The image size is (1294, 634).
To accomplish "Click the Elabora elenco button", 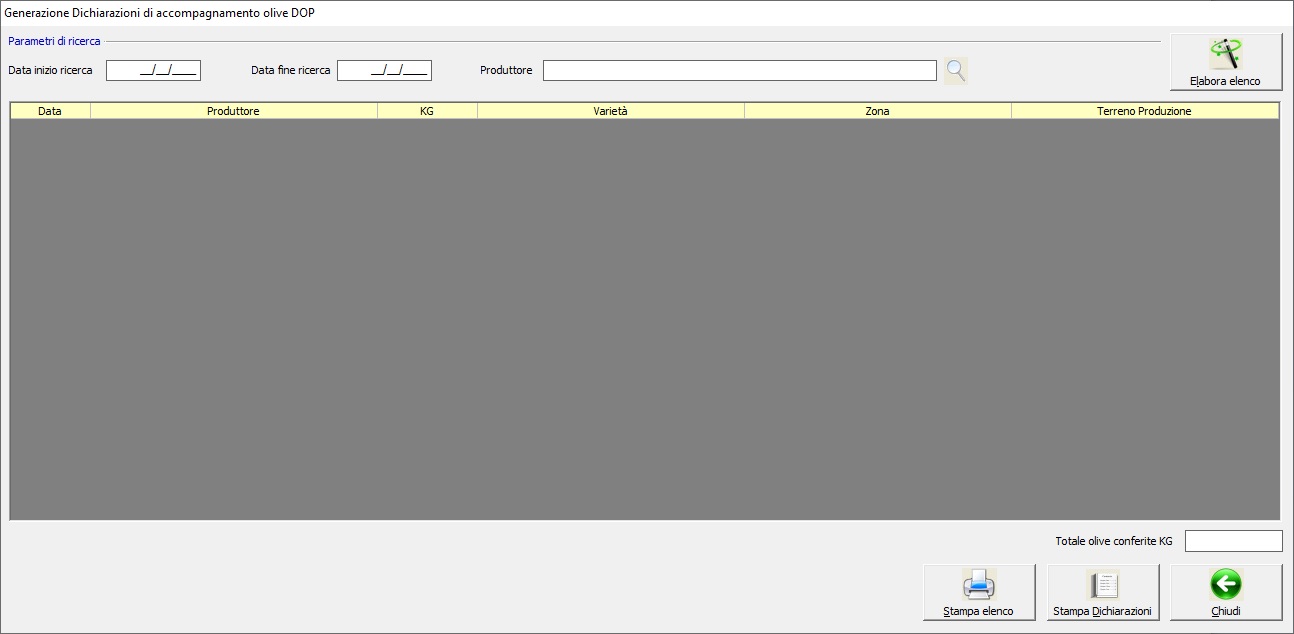I will (x=1226, y=62).
